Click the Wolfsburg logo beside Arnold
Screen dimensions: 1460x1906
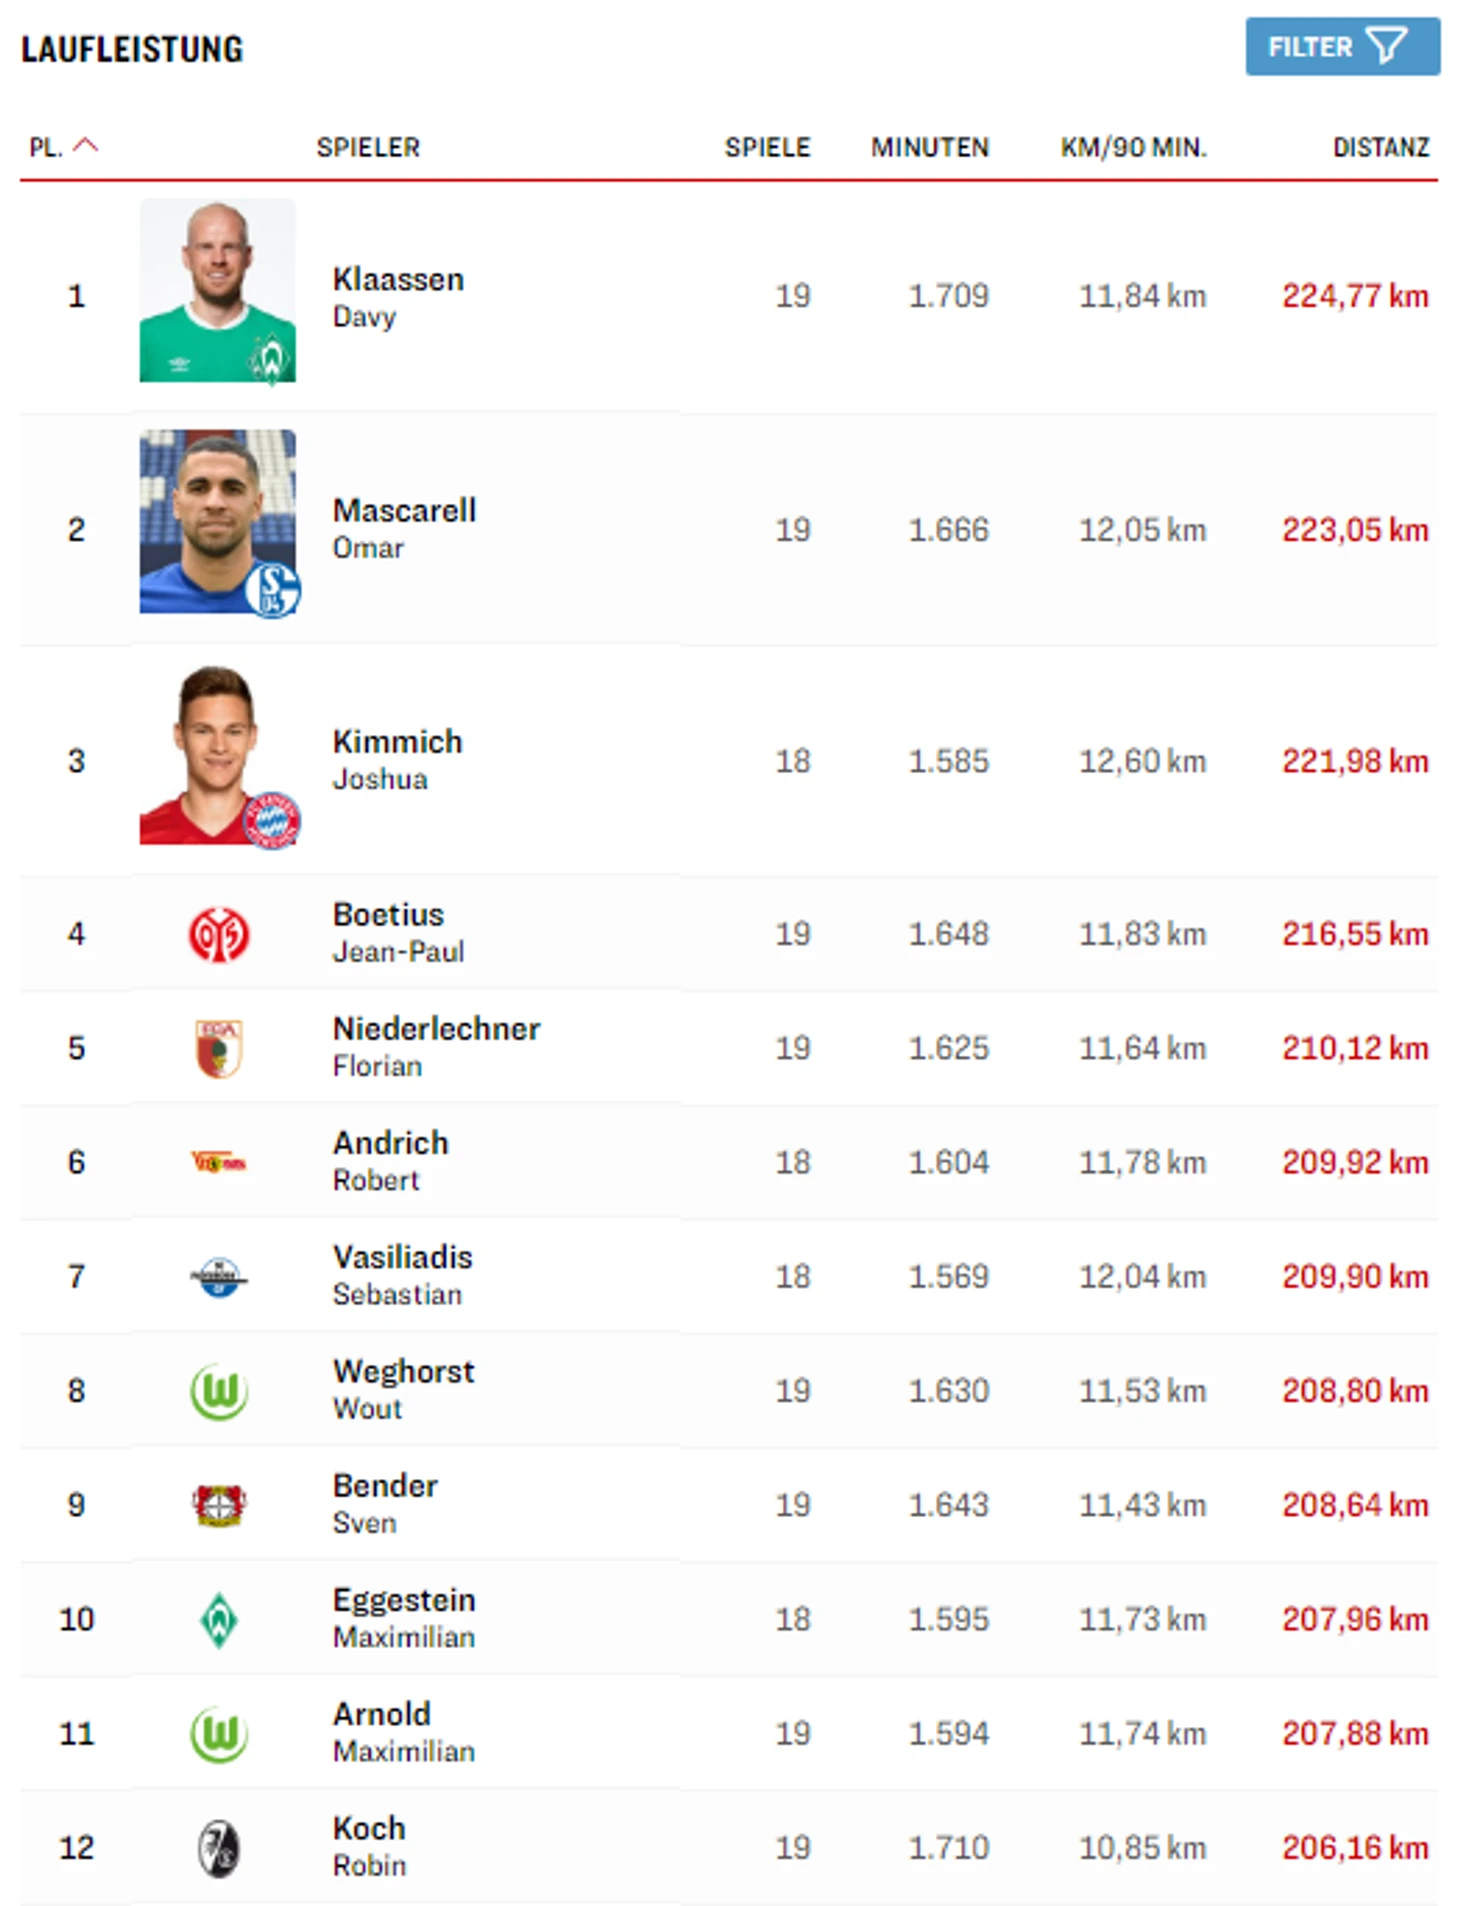(x=219, y=1734)
